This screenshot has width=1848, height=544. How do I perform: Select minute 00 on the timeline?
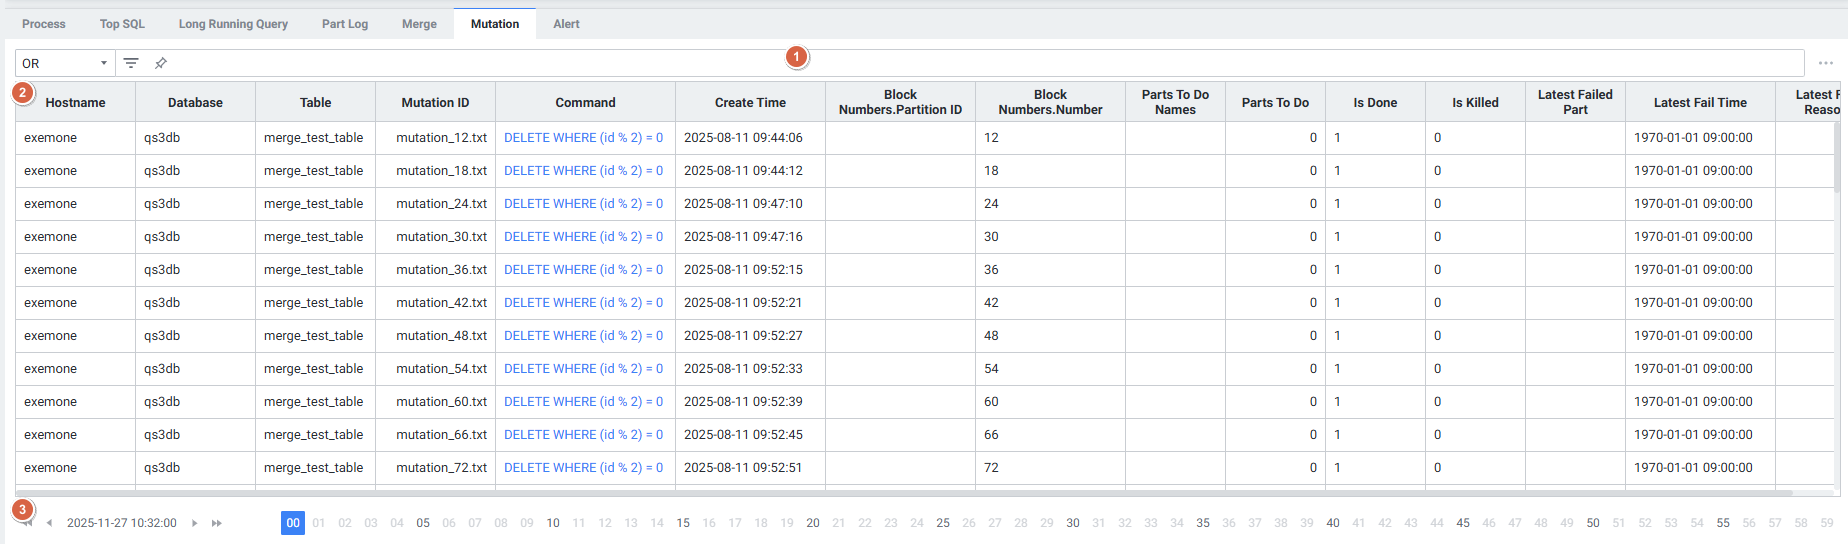point(293,523)
